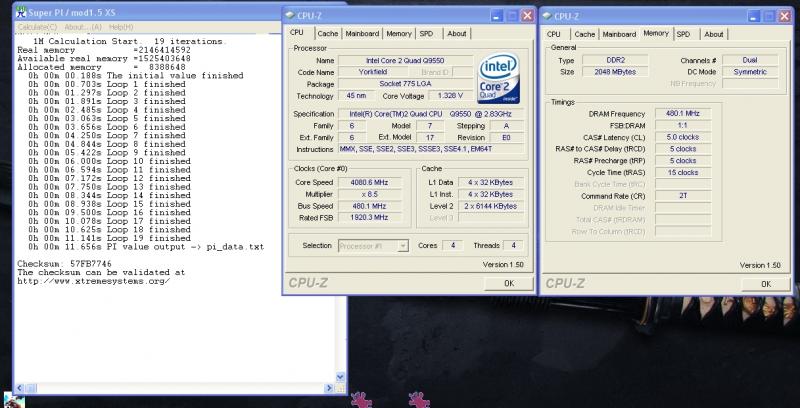Switch to Mainboard tab in left CPU-Z
This screenshot has width=800, height=408.
tap(362, 34)
